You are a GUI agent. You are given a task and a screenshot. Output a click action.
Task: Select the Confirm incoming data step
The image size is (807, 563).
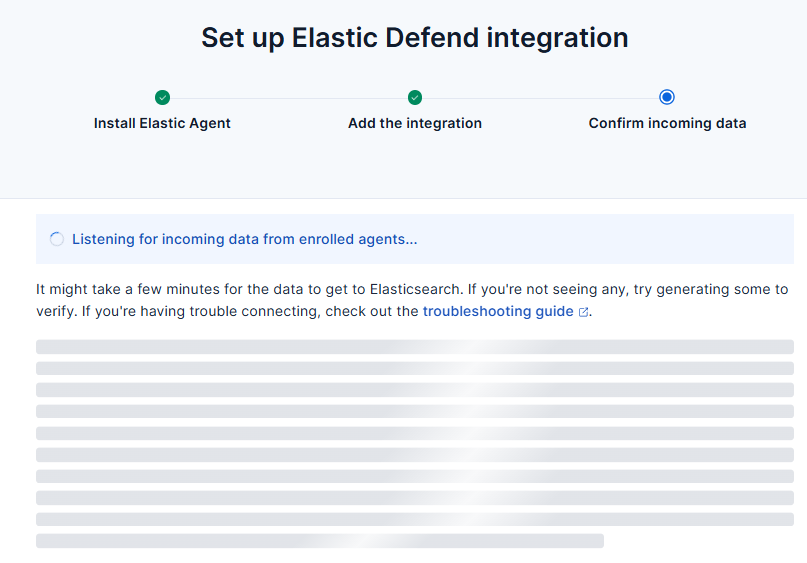668,124
